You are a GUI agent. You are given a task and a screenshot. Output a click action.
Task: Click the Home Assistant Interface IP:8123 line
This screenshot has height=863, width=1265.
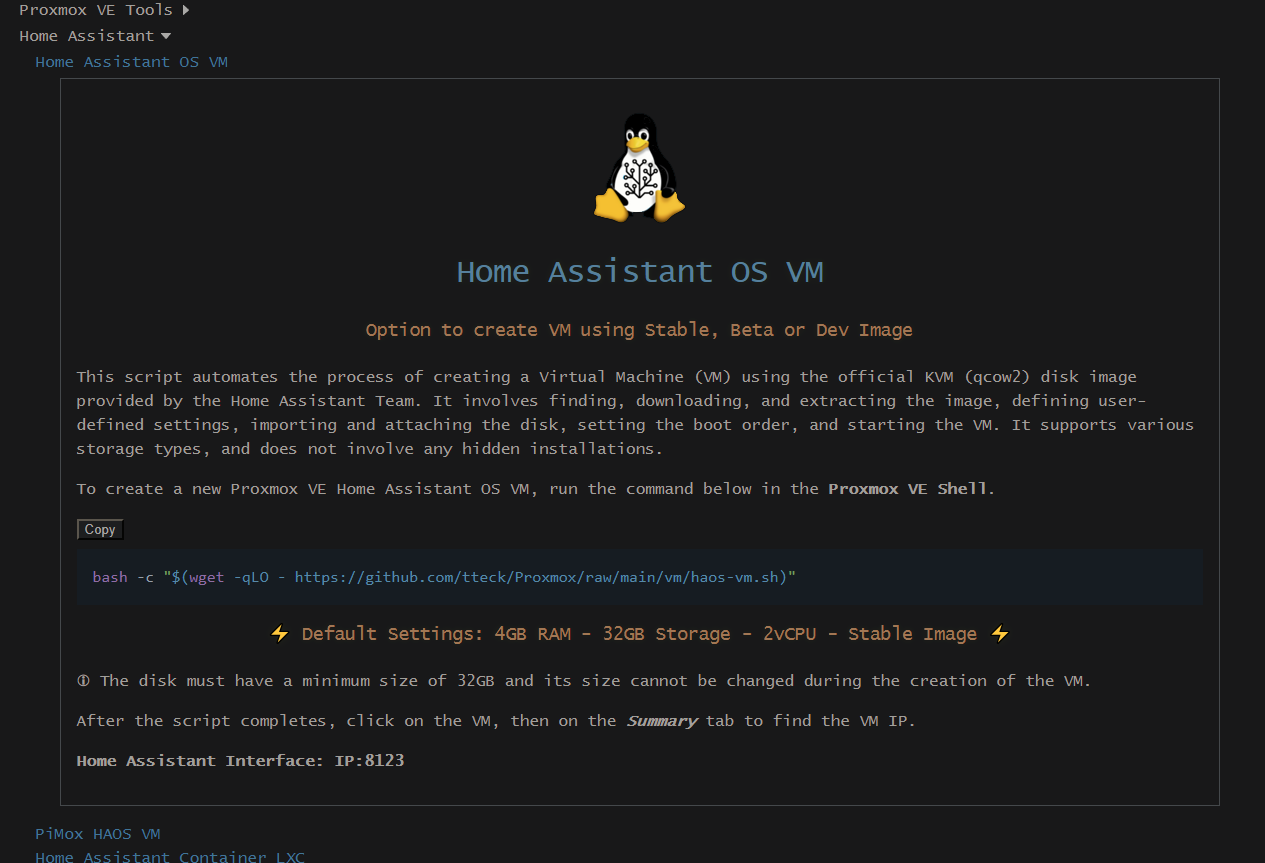[240, 761]
